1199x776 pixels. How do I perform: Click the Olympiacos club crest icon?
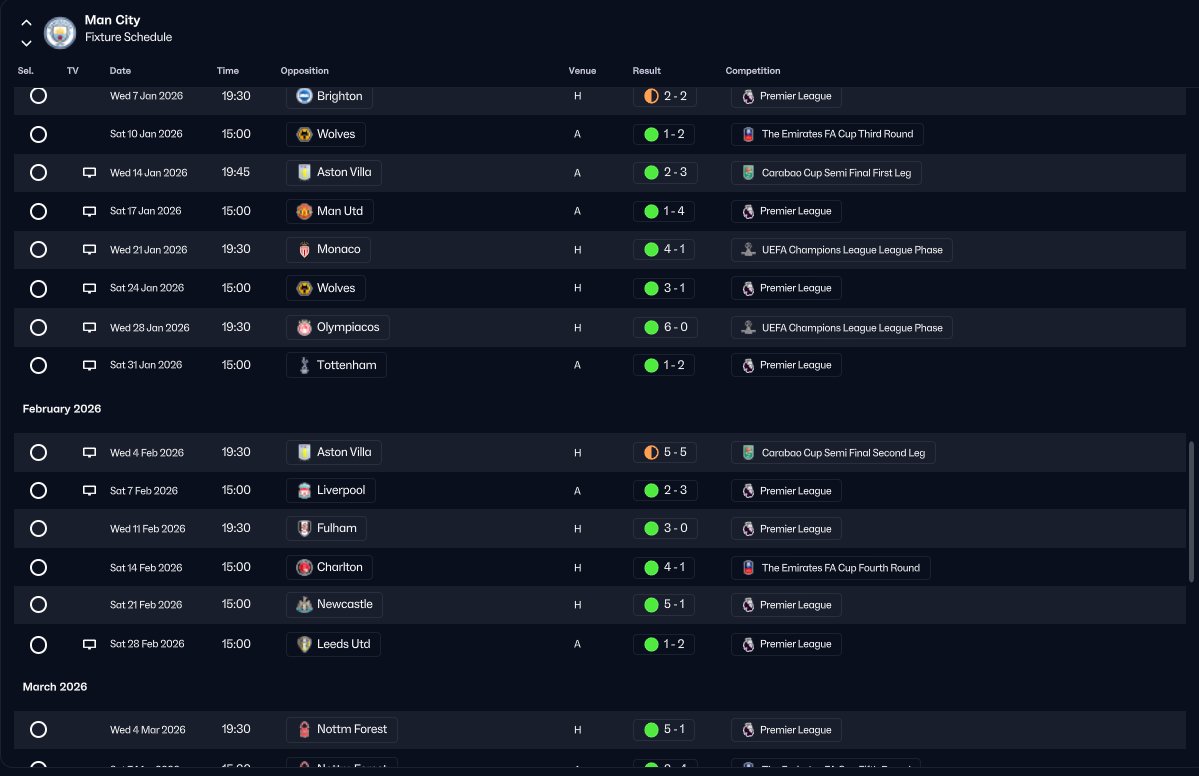(304, 327)
